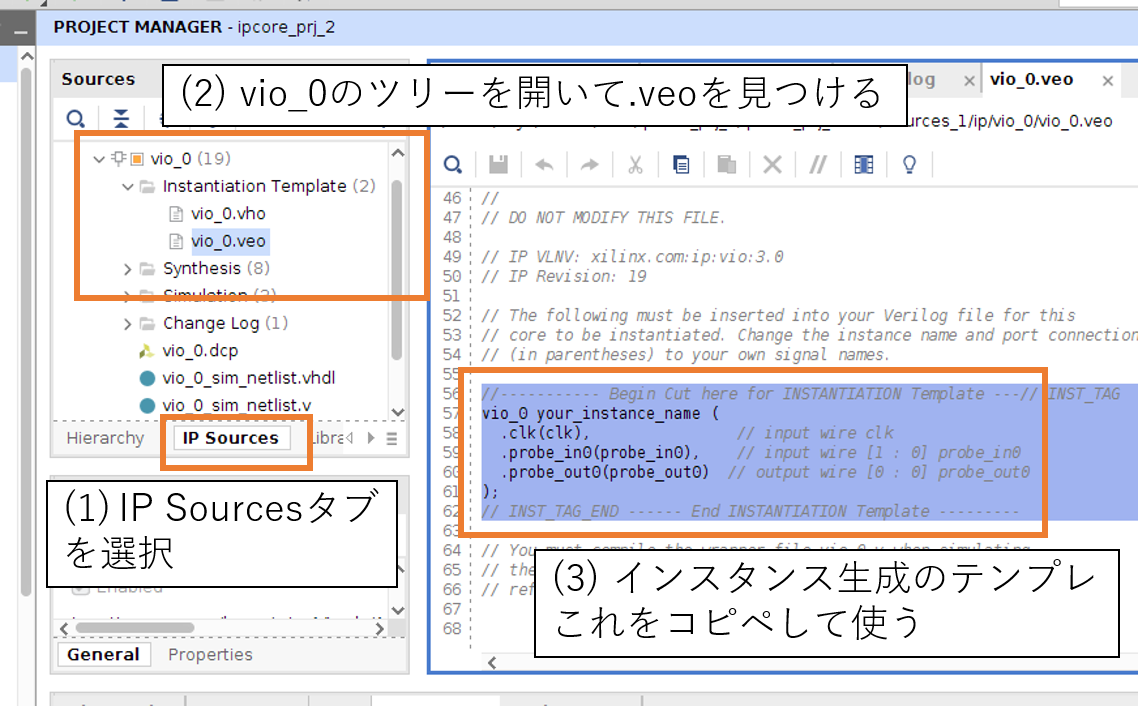Click the scissors cut icon
Image resolution: width=1138 pixels, height=706 pixels.
coord(635,165)
